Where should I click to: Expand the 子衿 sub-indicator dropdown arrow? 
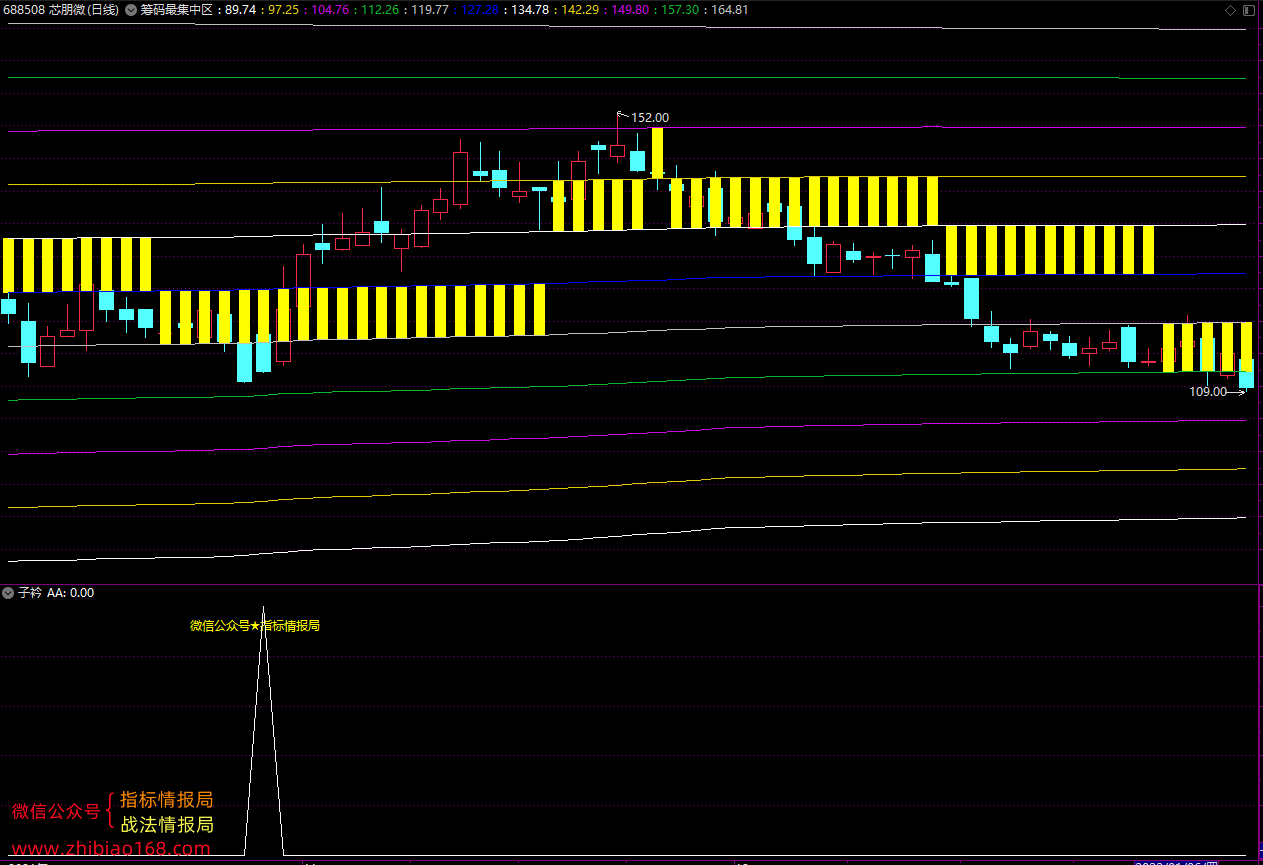tap(8, 593)
